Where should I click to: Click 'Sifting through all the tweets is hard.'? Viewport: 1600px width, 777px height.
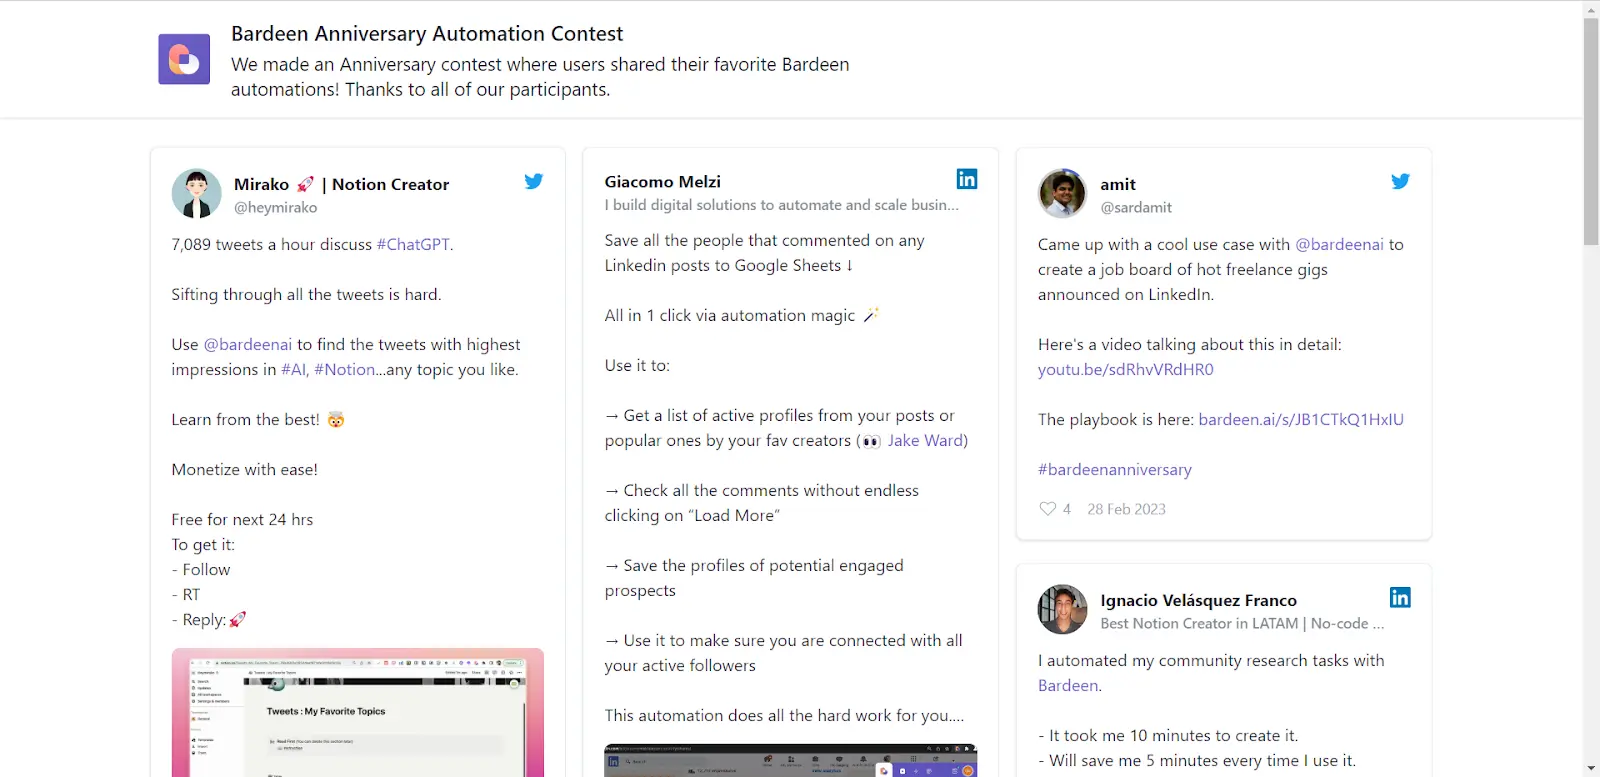point(306,294)
